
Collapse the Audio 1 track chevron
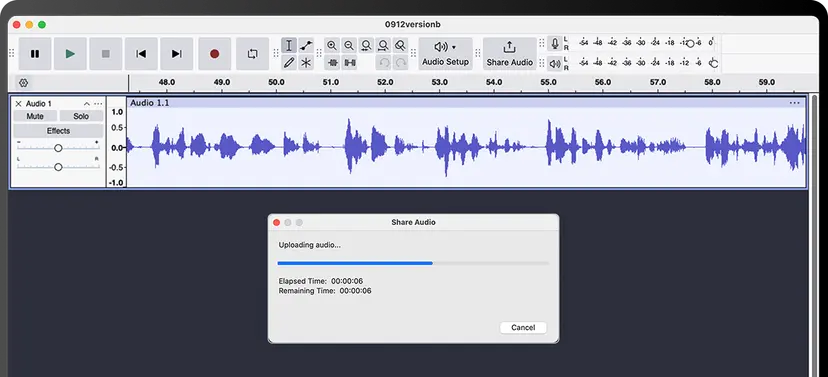(87, 103)
